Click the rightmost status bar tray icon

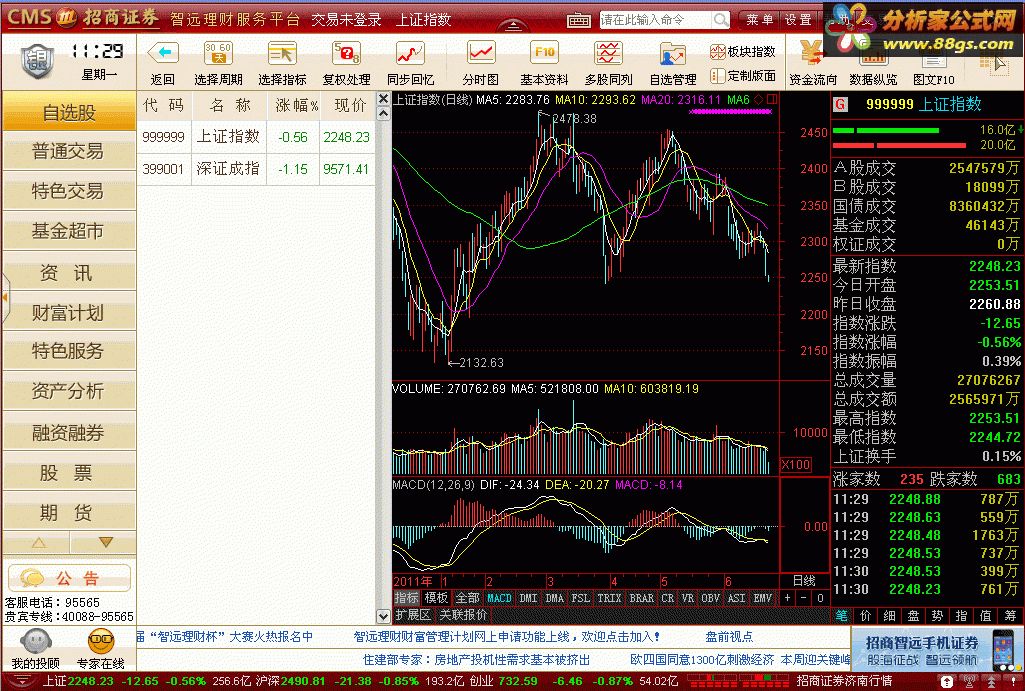point(1015,681)
